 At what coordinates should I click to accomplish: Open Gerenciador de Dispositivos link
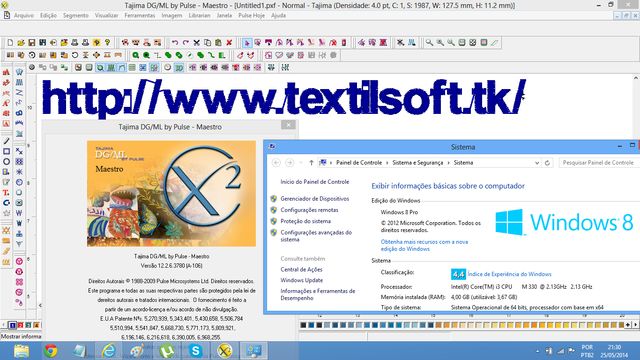(x=315, y=199)
